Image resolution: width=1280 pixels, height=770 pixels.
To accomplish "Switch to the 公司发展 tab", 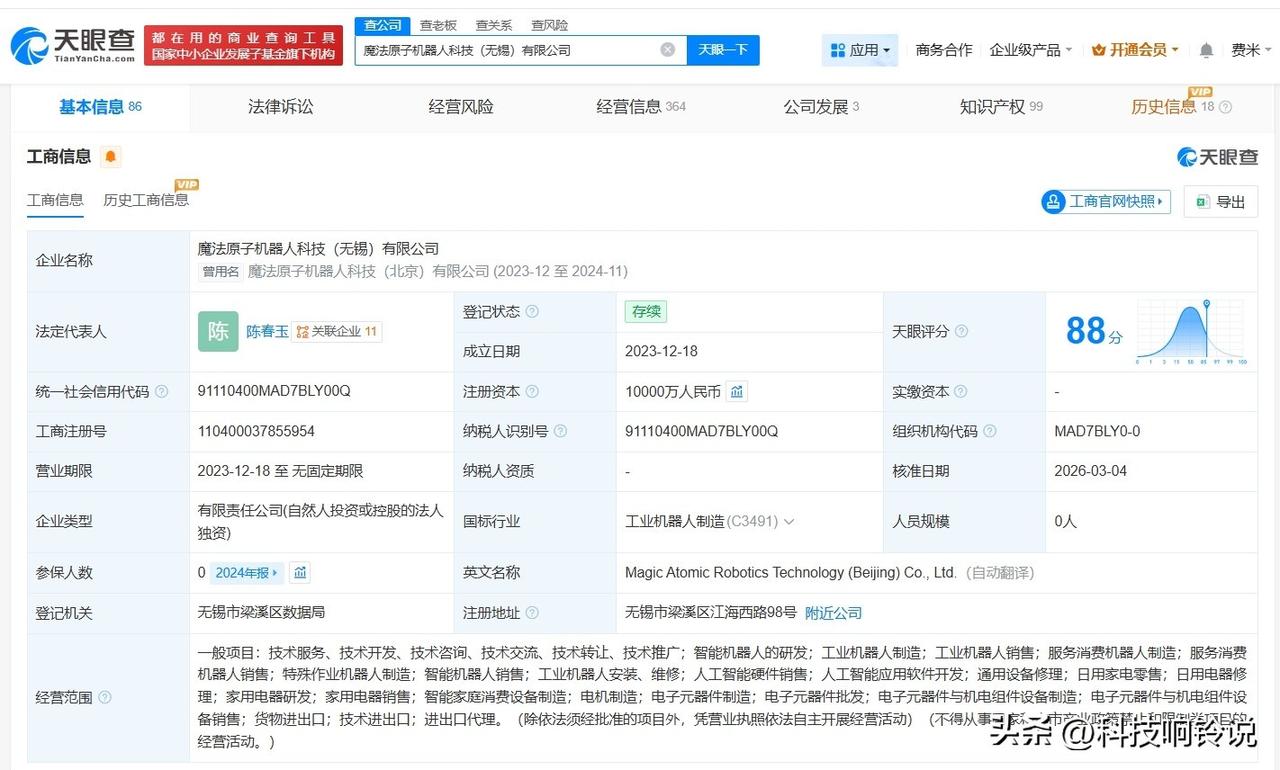I will (x=821, y=107).
